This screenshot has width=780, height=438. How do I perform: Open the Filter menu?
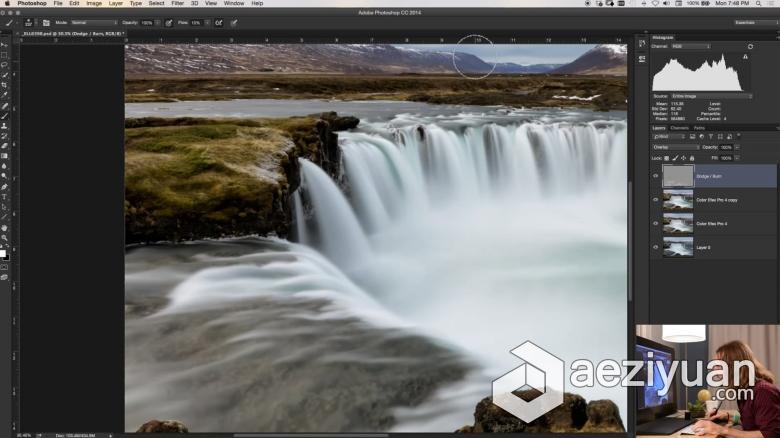(178, 3)
